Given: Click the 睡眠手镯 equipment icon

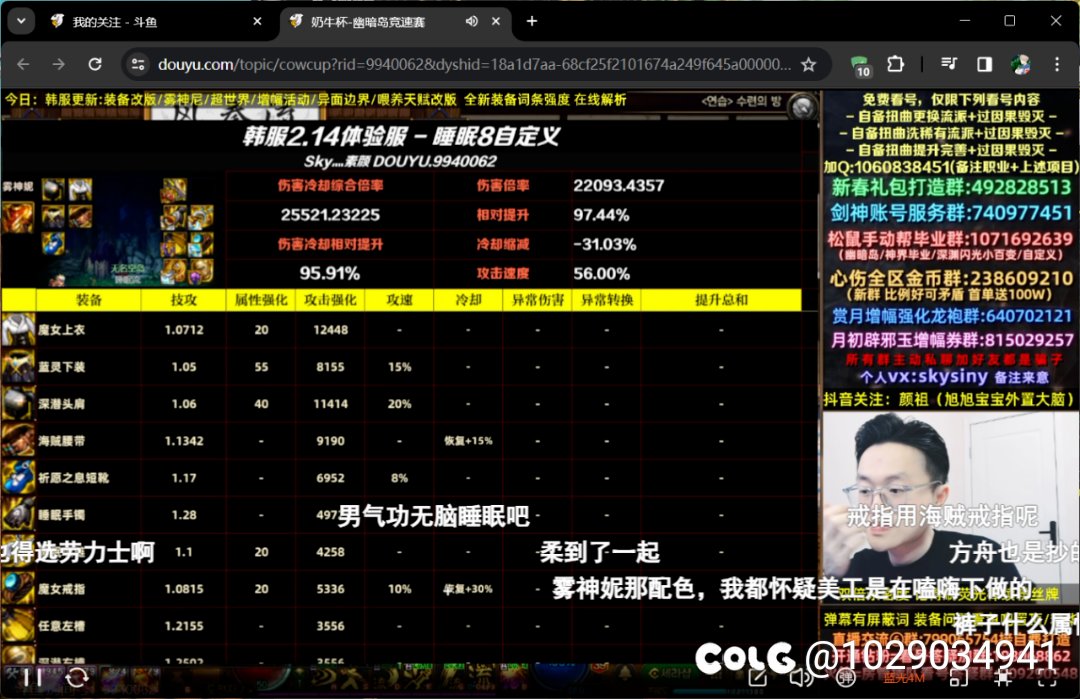Looking at the screenshot, I should click(18, 514).
